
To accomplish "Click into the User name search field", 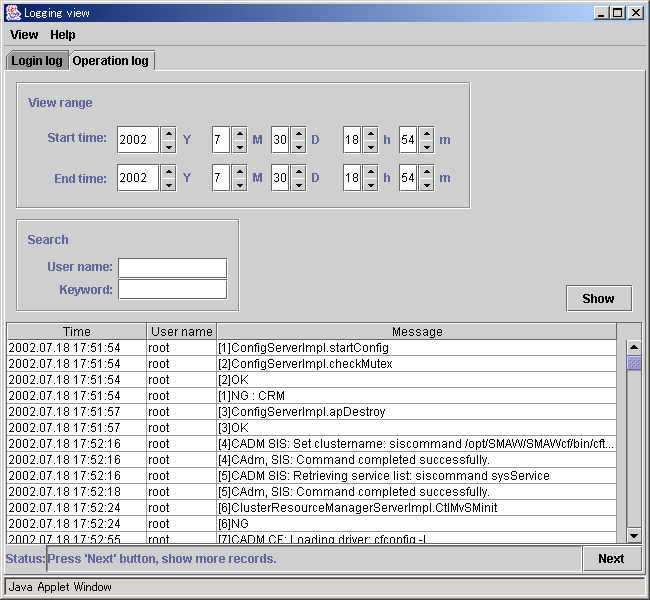I will (172, 268).
